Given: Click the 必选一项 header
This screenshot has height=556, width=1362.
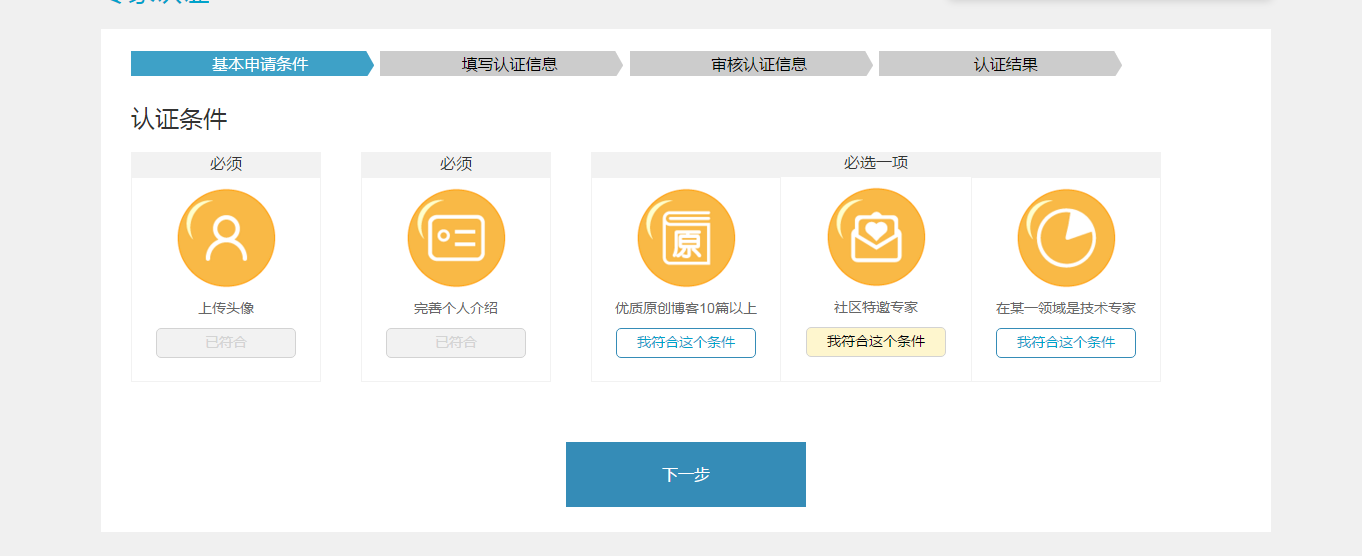Looking at the screenshot, I should pyautogui.click(x=876, y=163).
